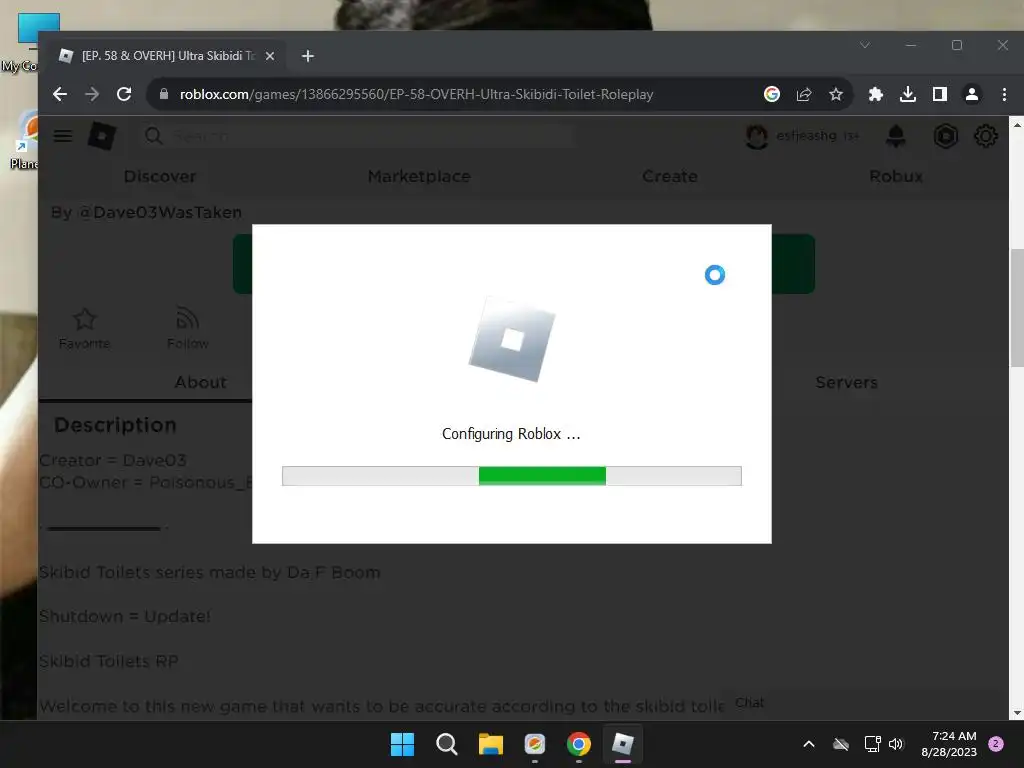Open Chrome profile avatar icon
This screenshot has width=1024, height=768.
point(972,94)
